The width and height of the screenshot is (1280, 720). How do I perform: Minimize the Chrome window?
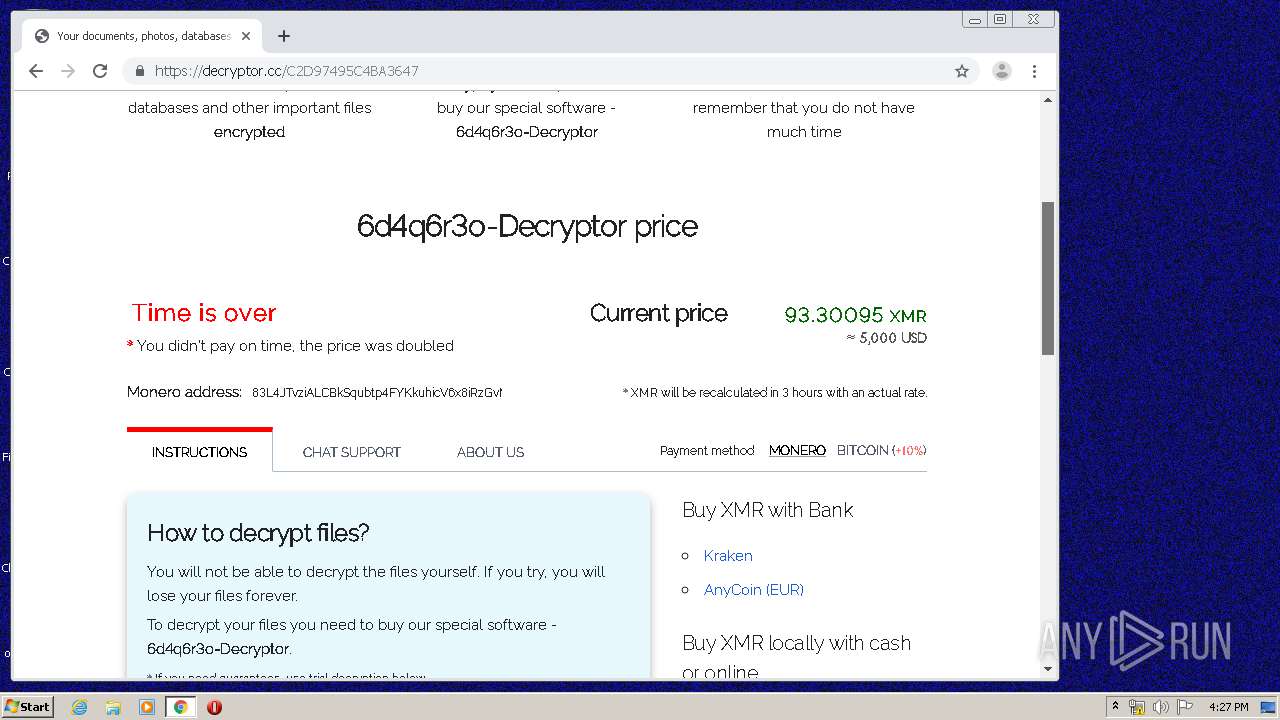(x=975, y=19)
